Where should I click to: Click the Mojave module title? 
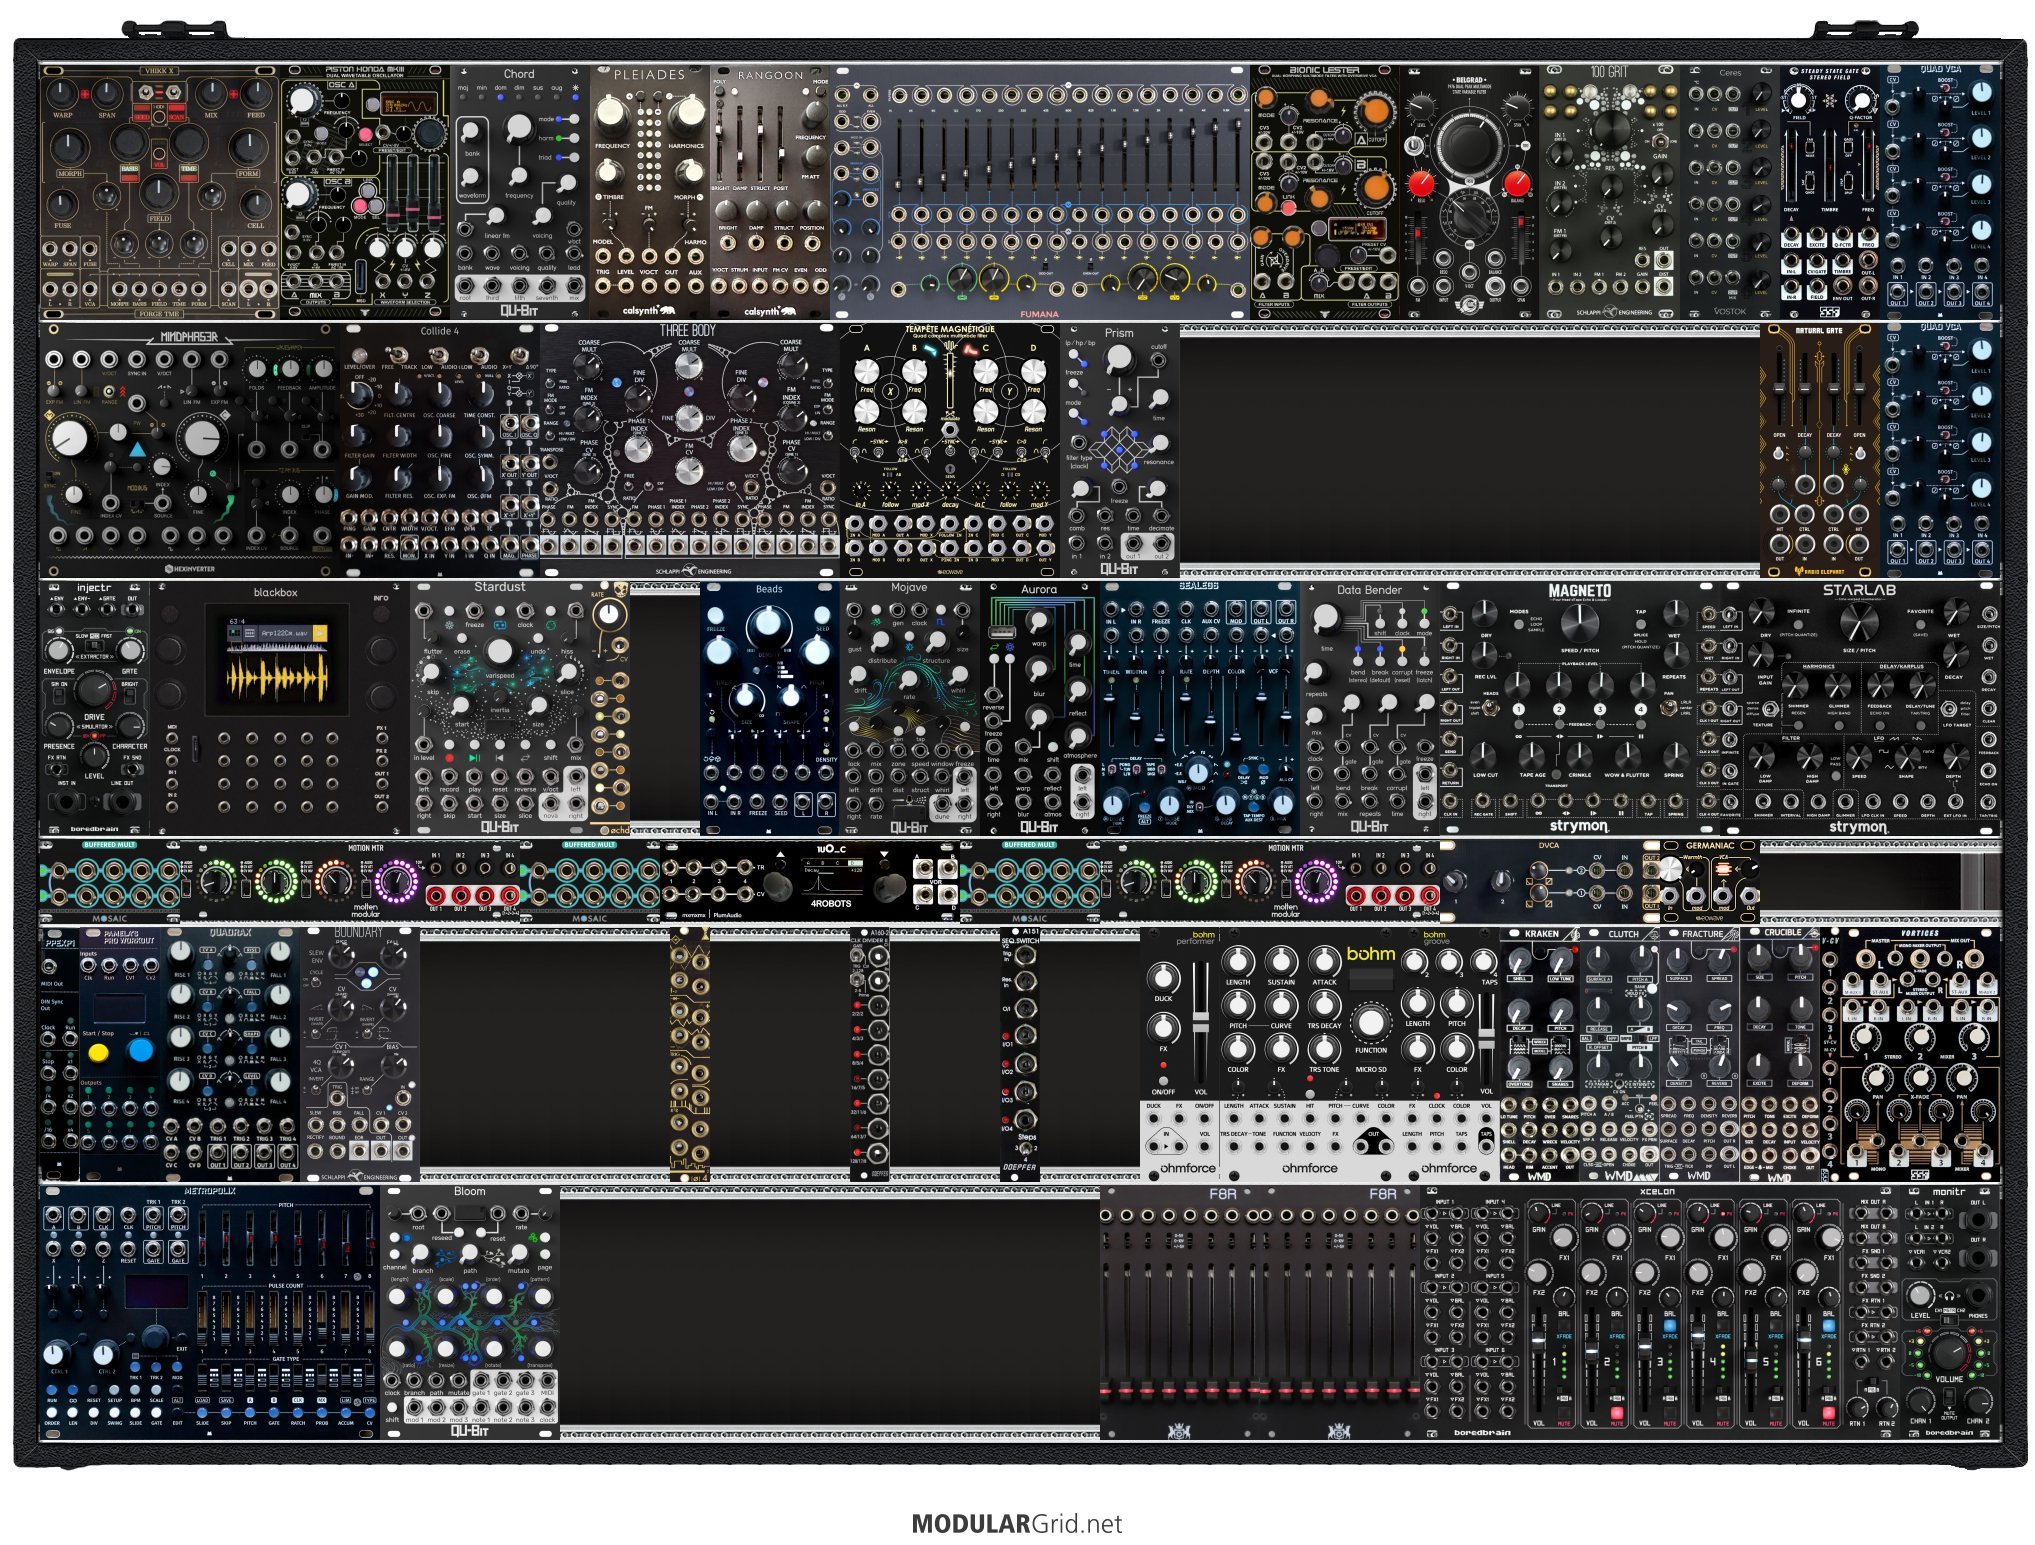click(908, 588)
